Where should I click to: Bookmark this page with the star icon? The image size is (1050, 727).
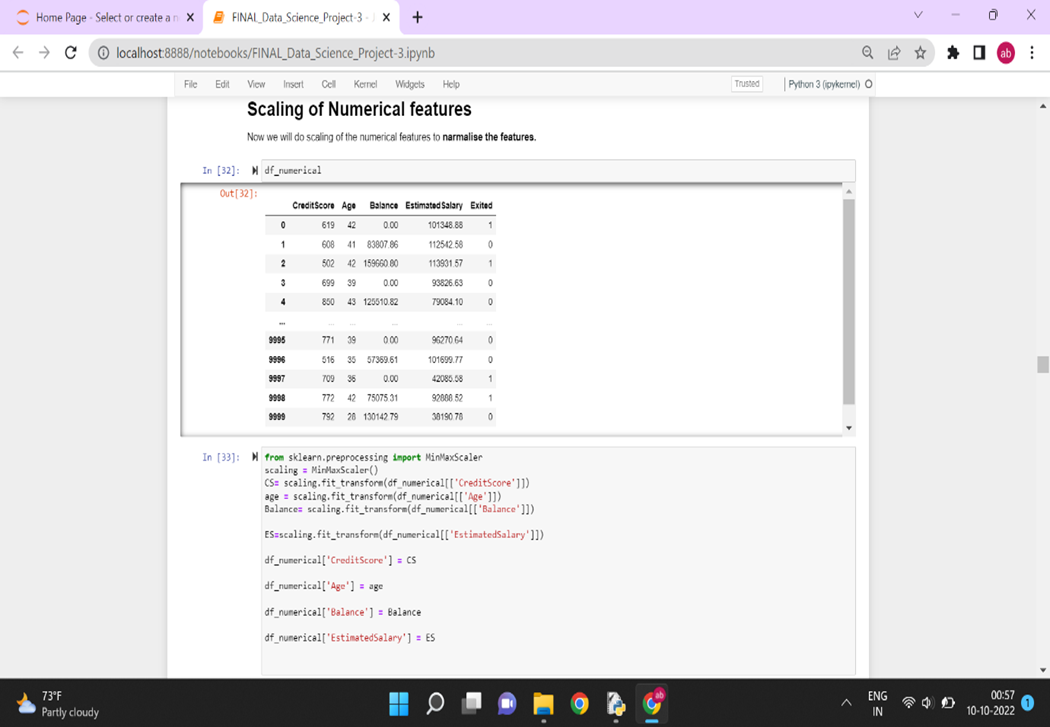pyautogui.click(x=920, y=51)
